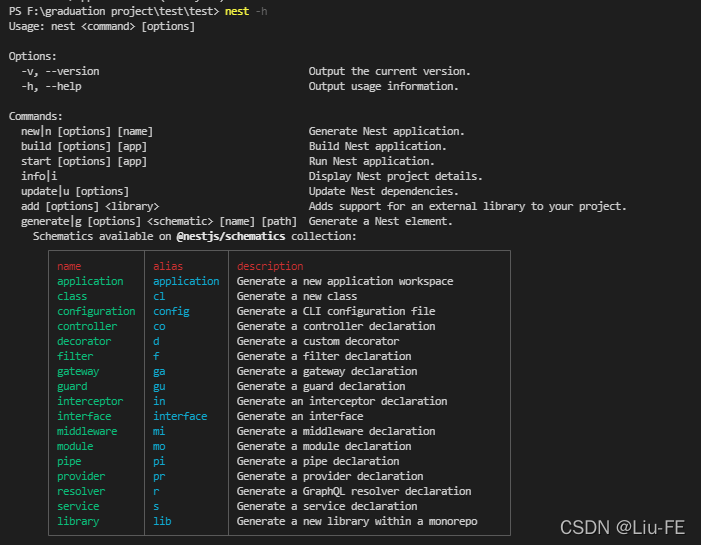
Task: Click 'Generate a CLI configuration file' description
Action: [x=336, y=311]
